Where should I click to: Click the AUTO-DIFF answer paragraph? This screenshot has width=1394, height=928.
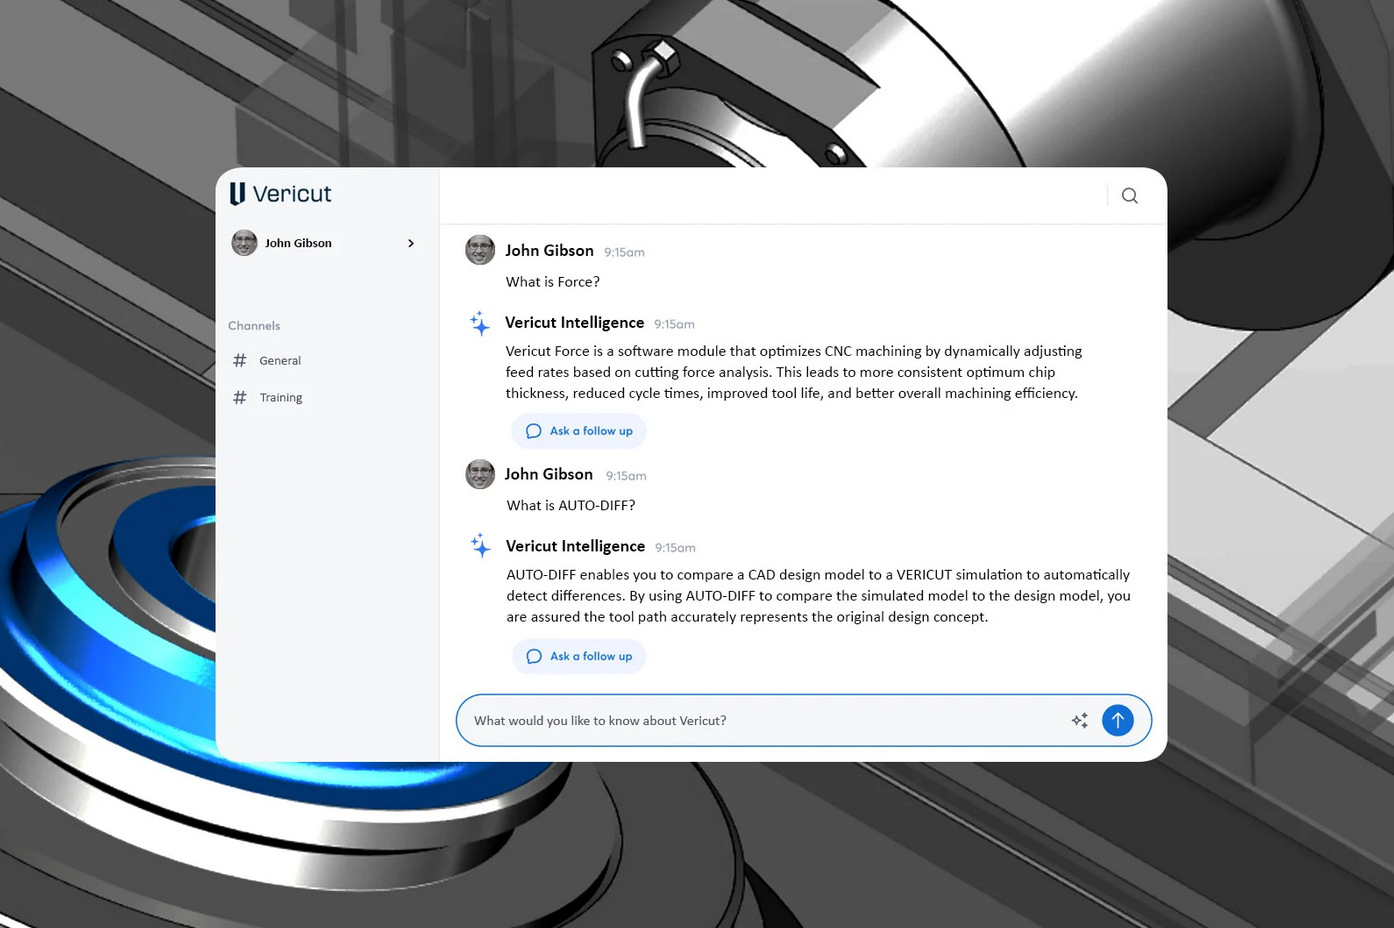pyautogui.click(x=818, y=596)
